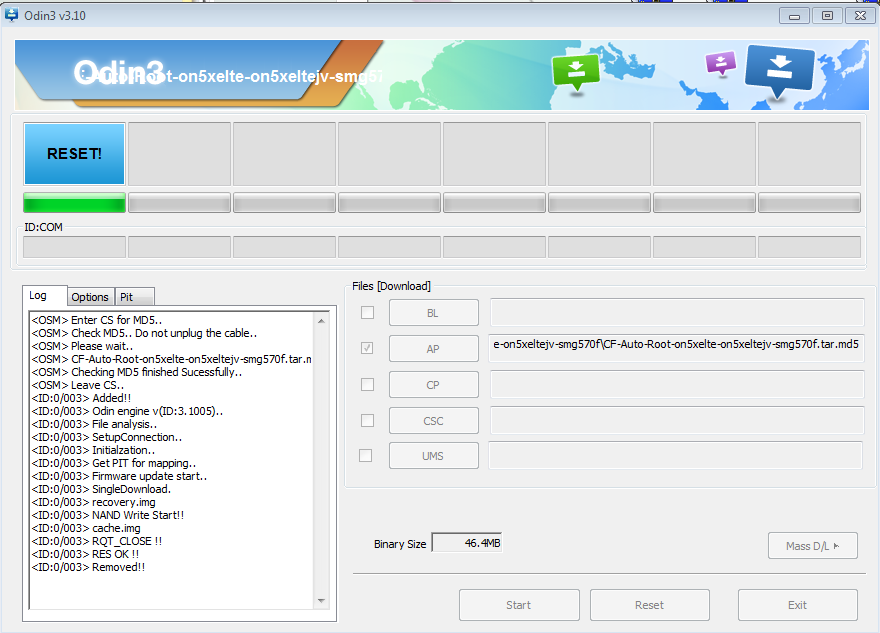Open the Options tab
Image resolution: width=880 pixels, height=633 pixels.
[90, 297]
